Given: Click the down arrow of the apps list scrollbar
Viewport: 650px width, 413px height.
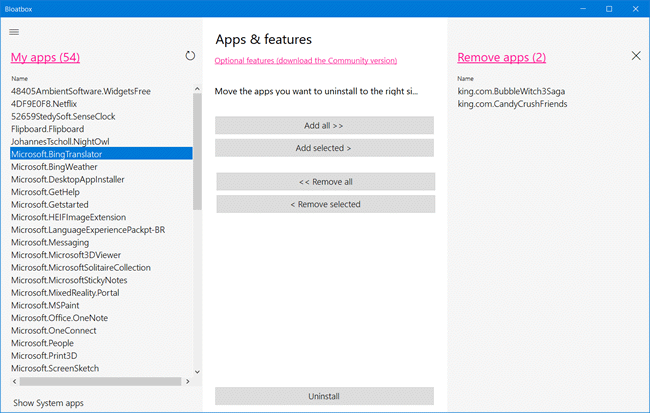Looking at the screenshot, I should pyautogui.click(x=197, y=372).
